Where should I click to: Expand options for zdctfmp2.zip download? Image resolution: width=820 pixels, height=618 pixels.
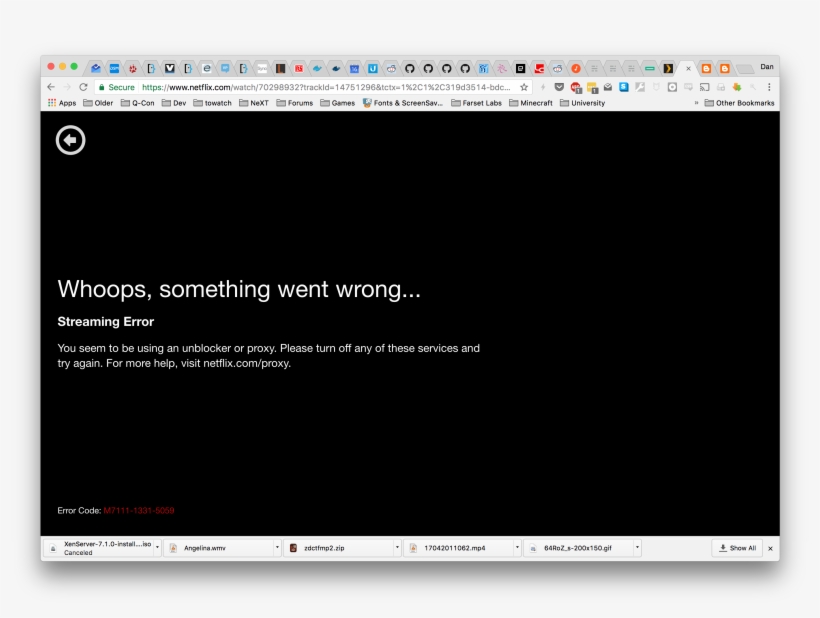[397, 547]
